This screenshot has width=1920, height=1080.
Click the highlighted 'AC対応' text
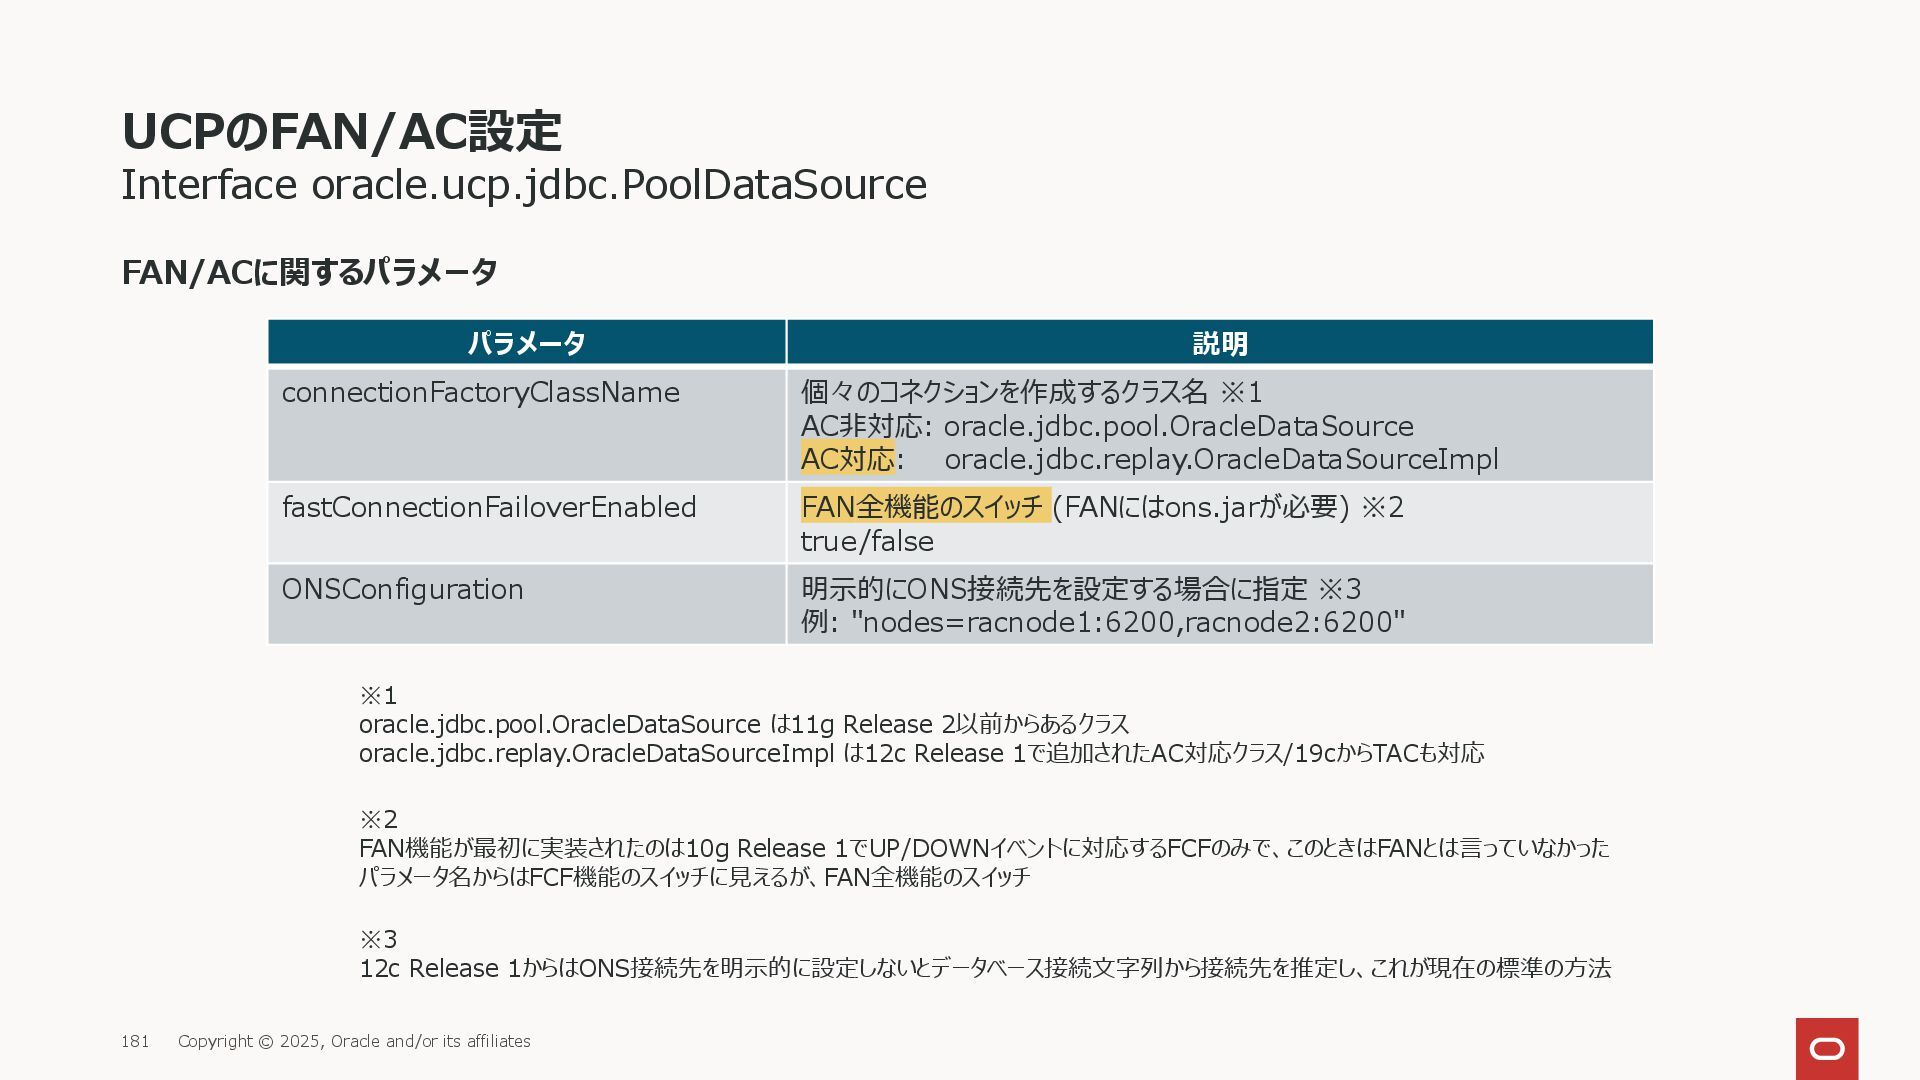[x=847, y=459]
